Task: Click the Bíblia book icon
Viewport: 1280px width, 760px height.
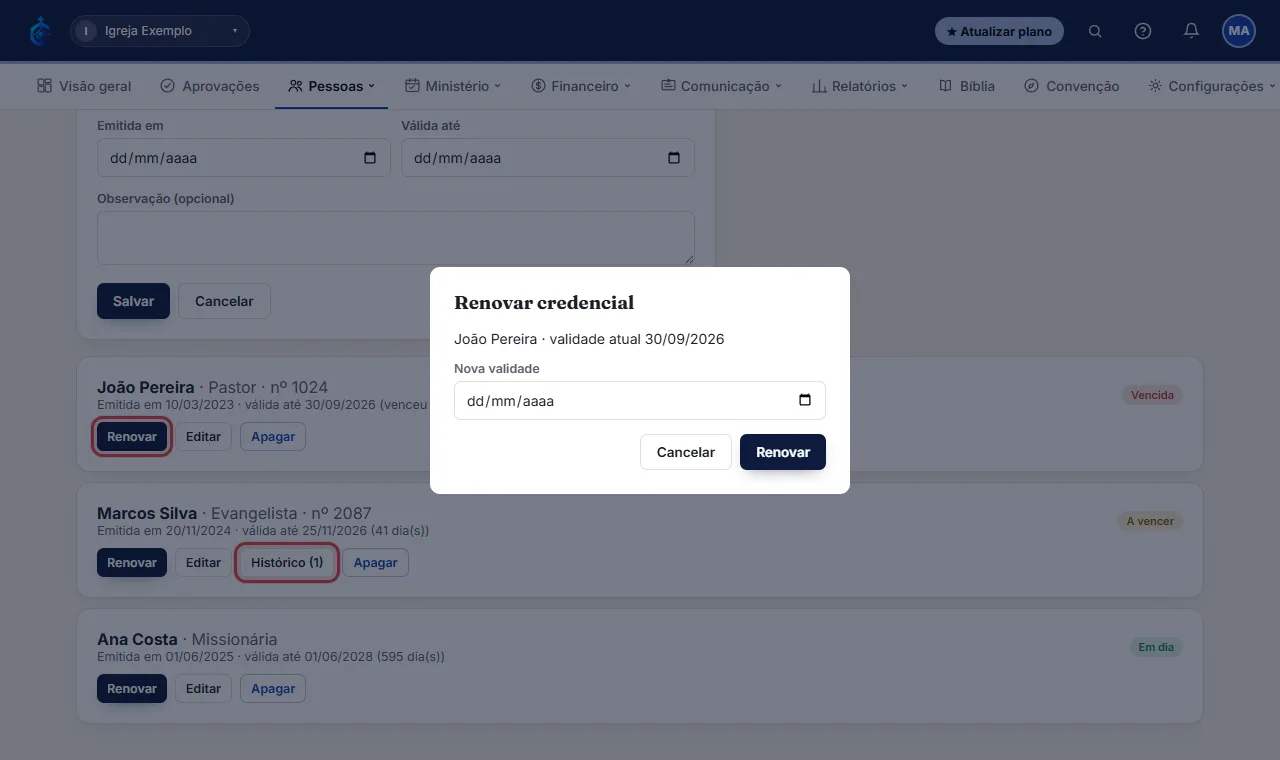Action: [x=945, y=86]
